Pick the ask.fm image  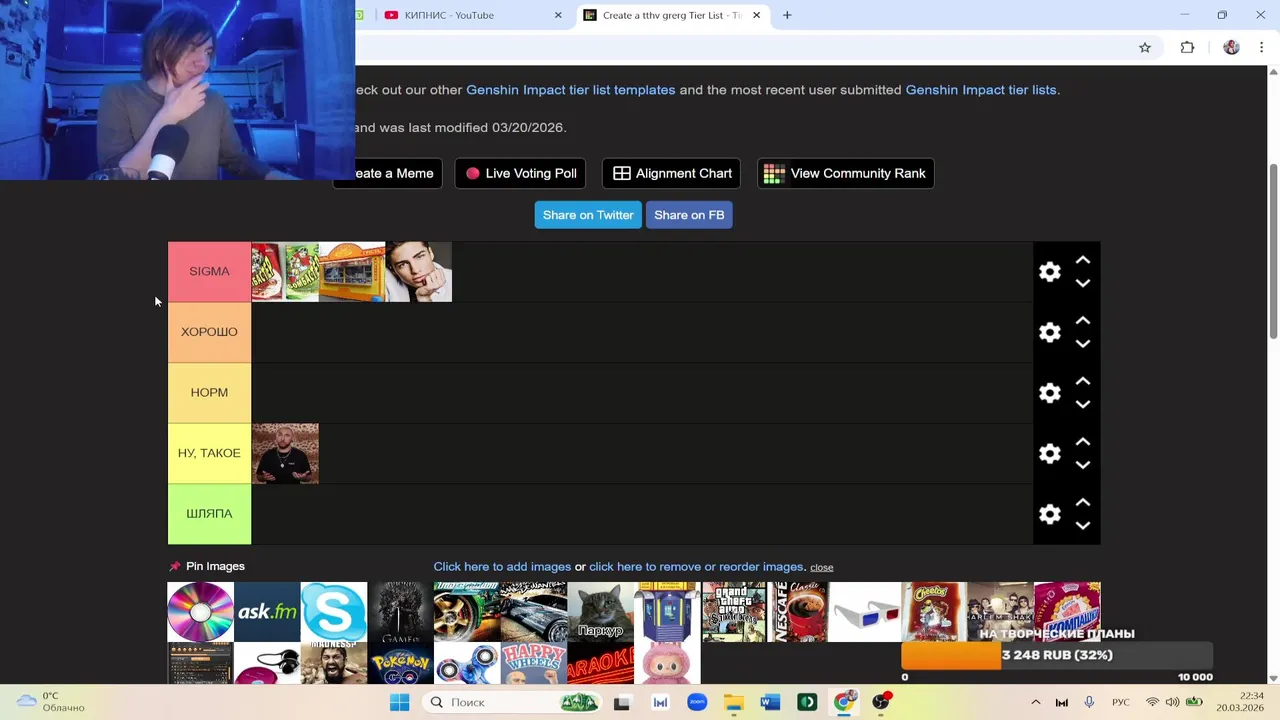pos(267,612)
